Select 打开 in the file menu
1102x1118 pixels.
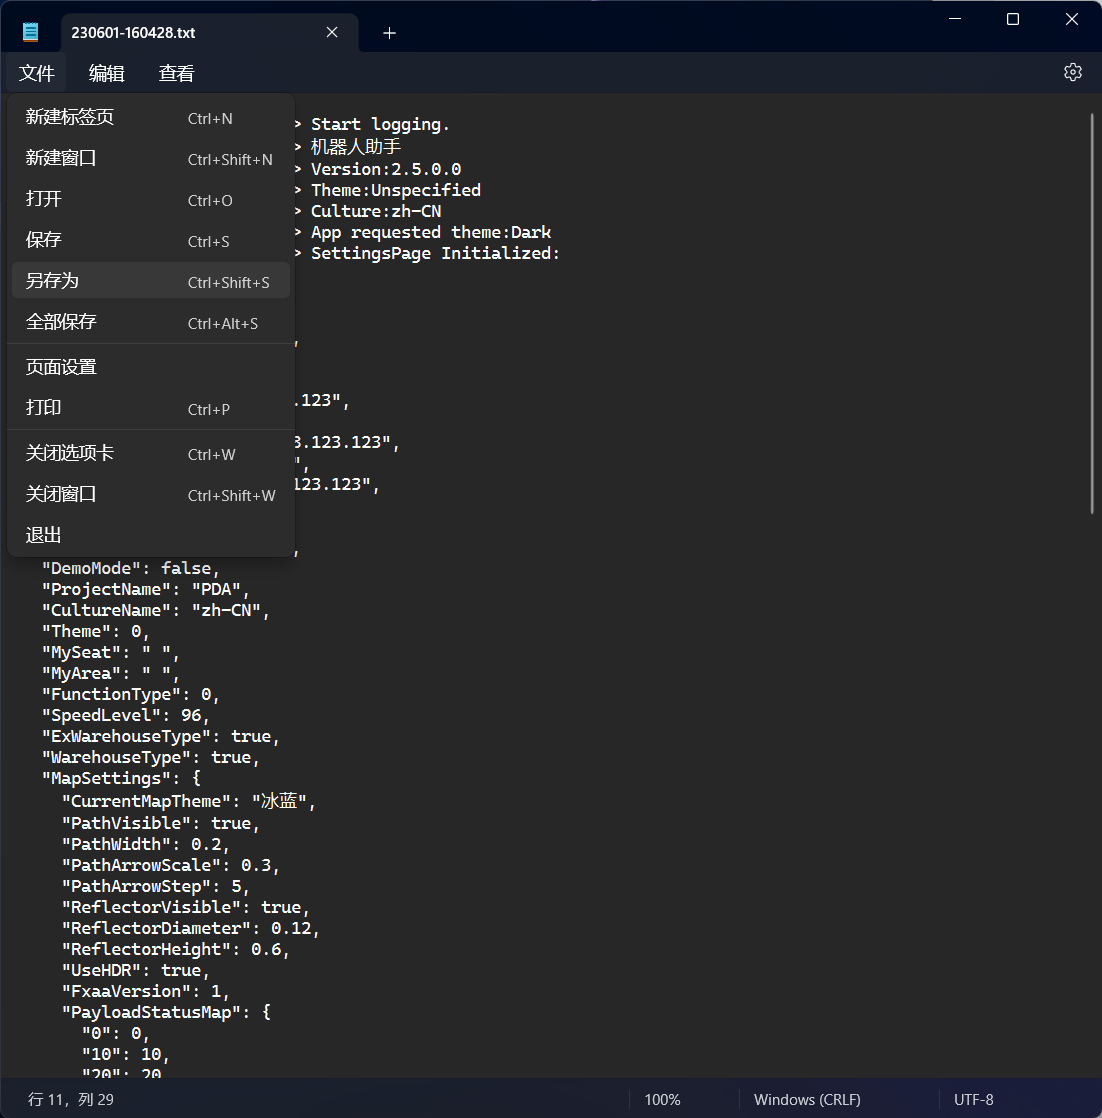click(151, 199)
